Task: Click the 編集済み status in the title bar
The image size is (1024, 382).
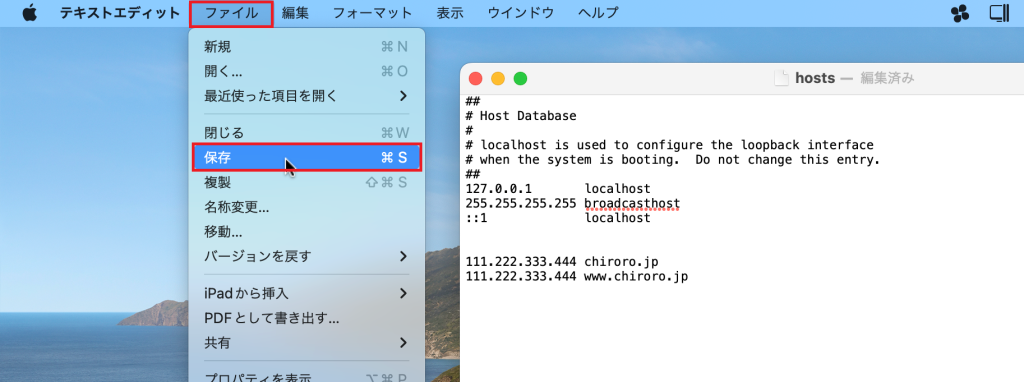Action: click(887, 78)
